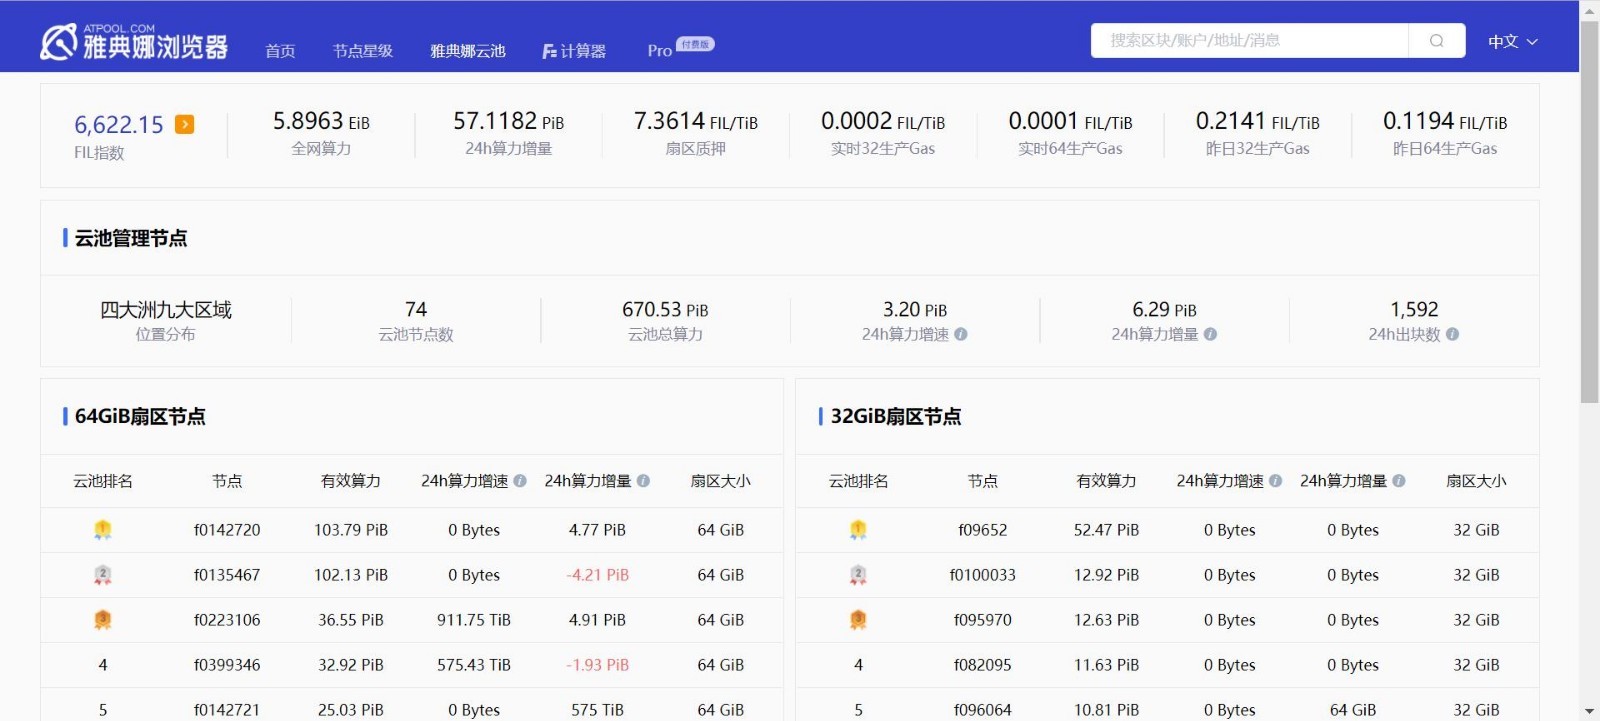The width and height of the screenshot is (1600, 721).
Task: Click silver medal icon in 32GiB table
Action: [x=858, y=575]
